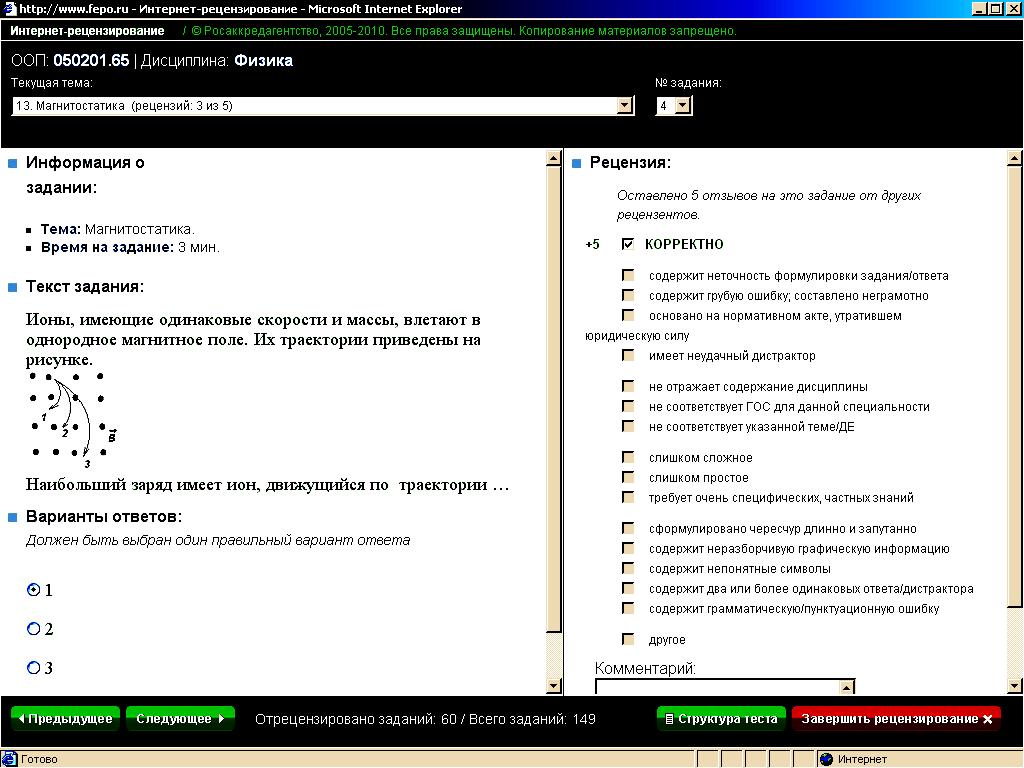Viewport: 1024px width, 768px height.
Task: Select answer option 2
Action: [33, 629]
